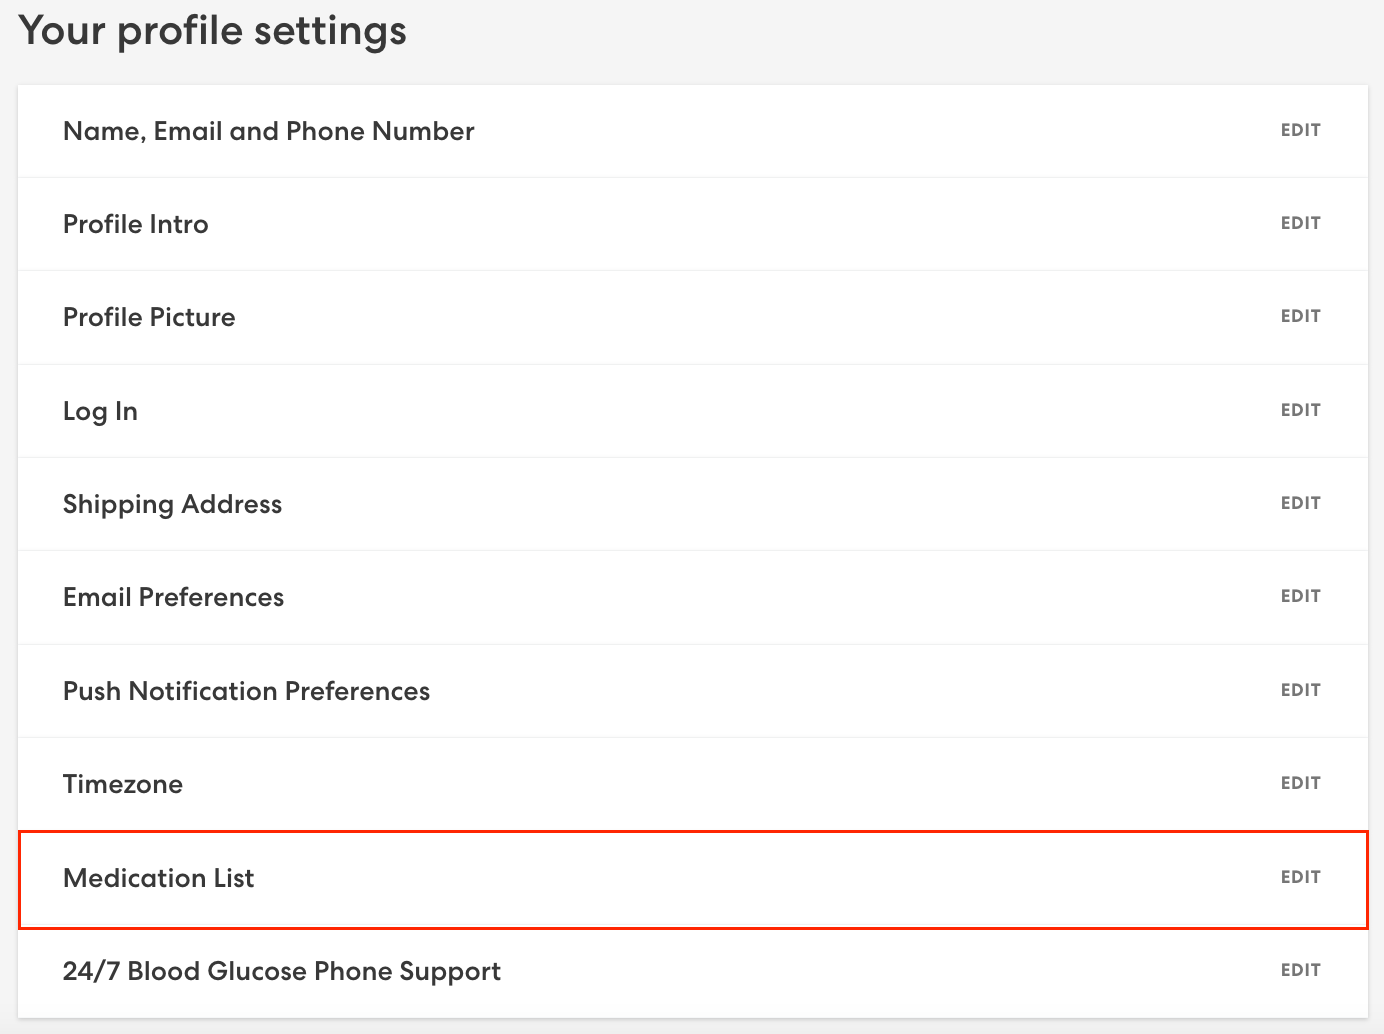Click the Profile Picture label
Screen dimensions: 1384x1034
coord(149,317)
